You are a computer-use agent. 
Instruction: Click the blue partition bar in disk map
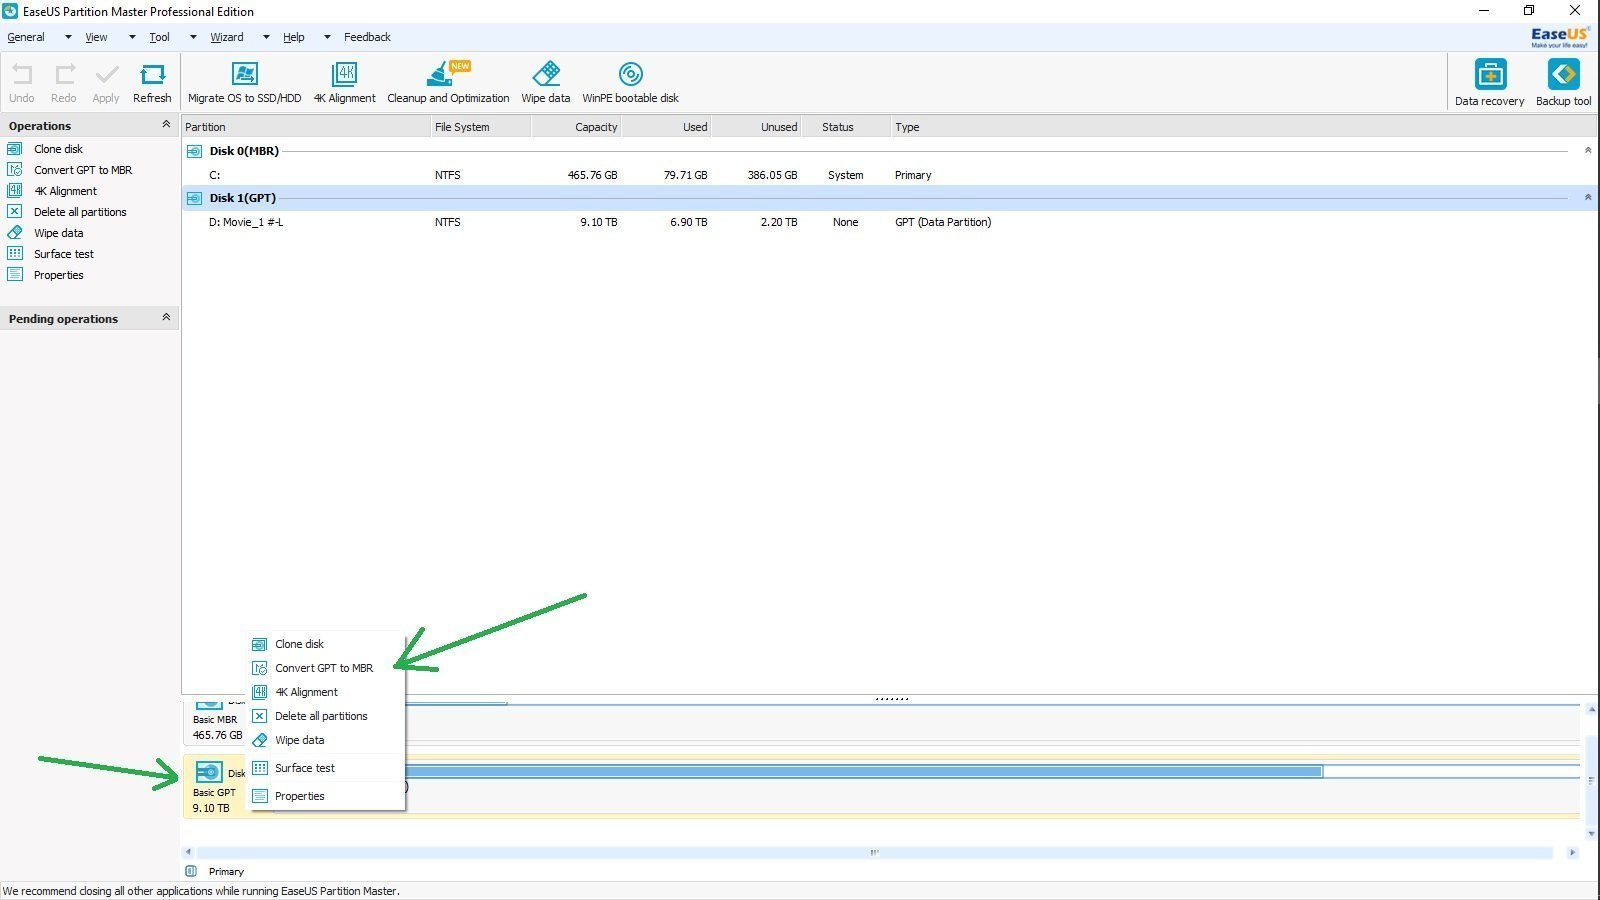click(864, 771)
